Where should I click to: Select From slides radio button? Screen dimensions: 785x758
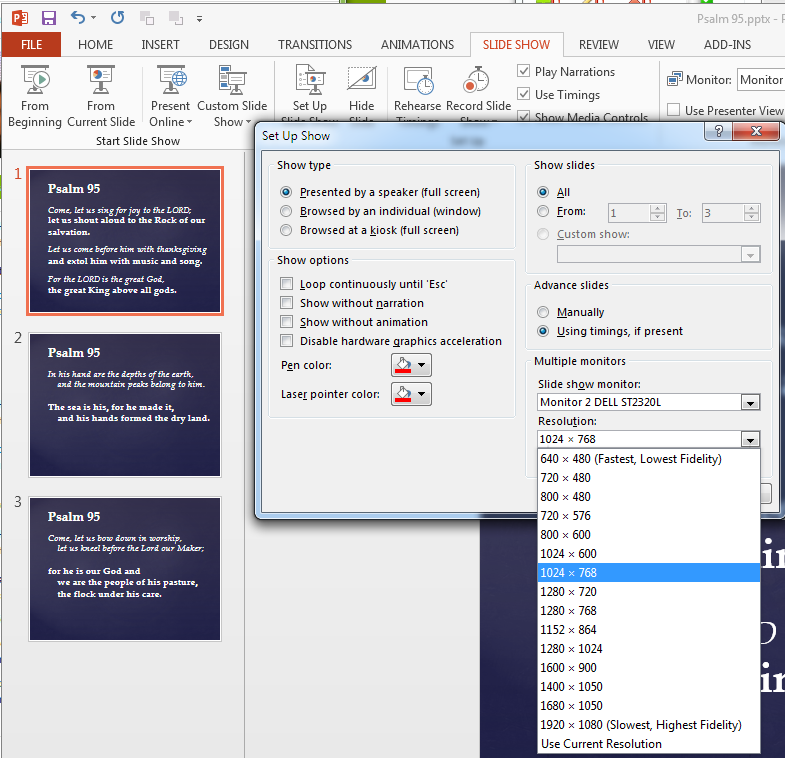pos(543,211)
